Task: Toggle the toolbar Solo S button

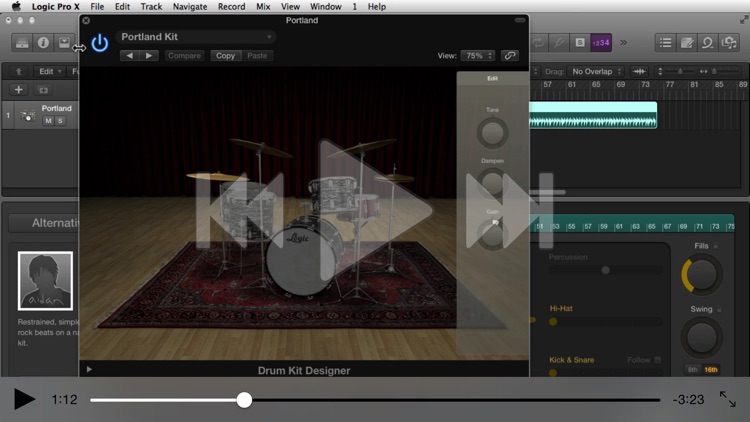Action: [580, 43]
